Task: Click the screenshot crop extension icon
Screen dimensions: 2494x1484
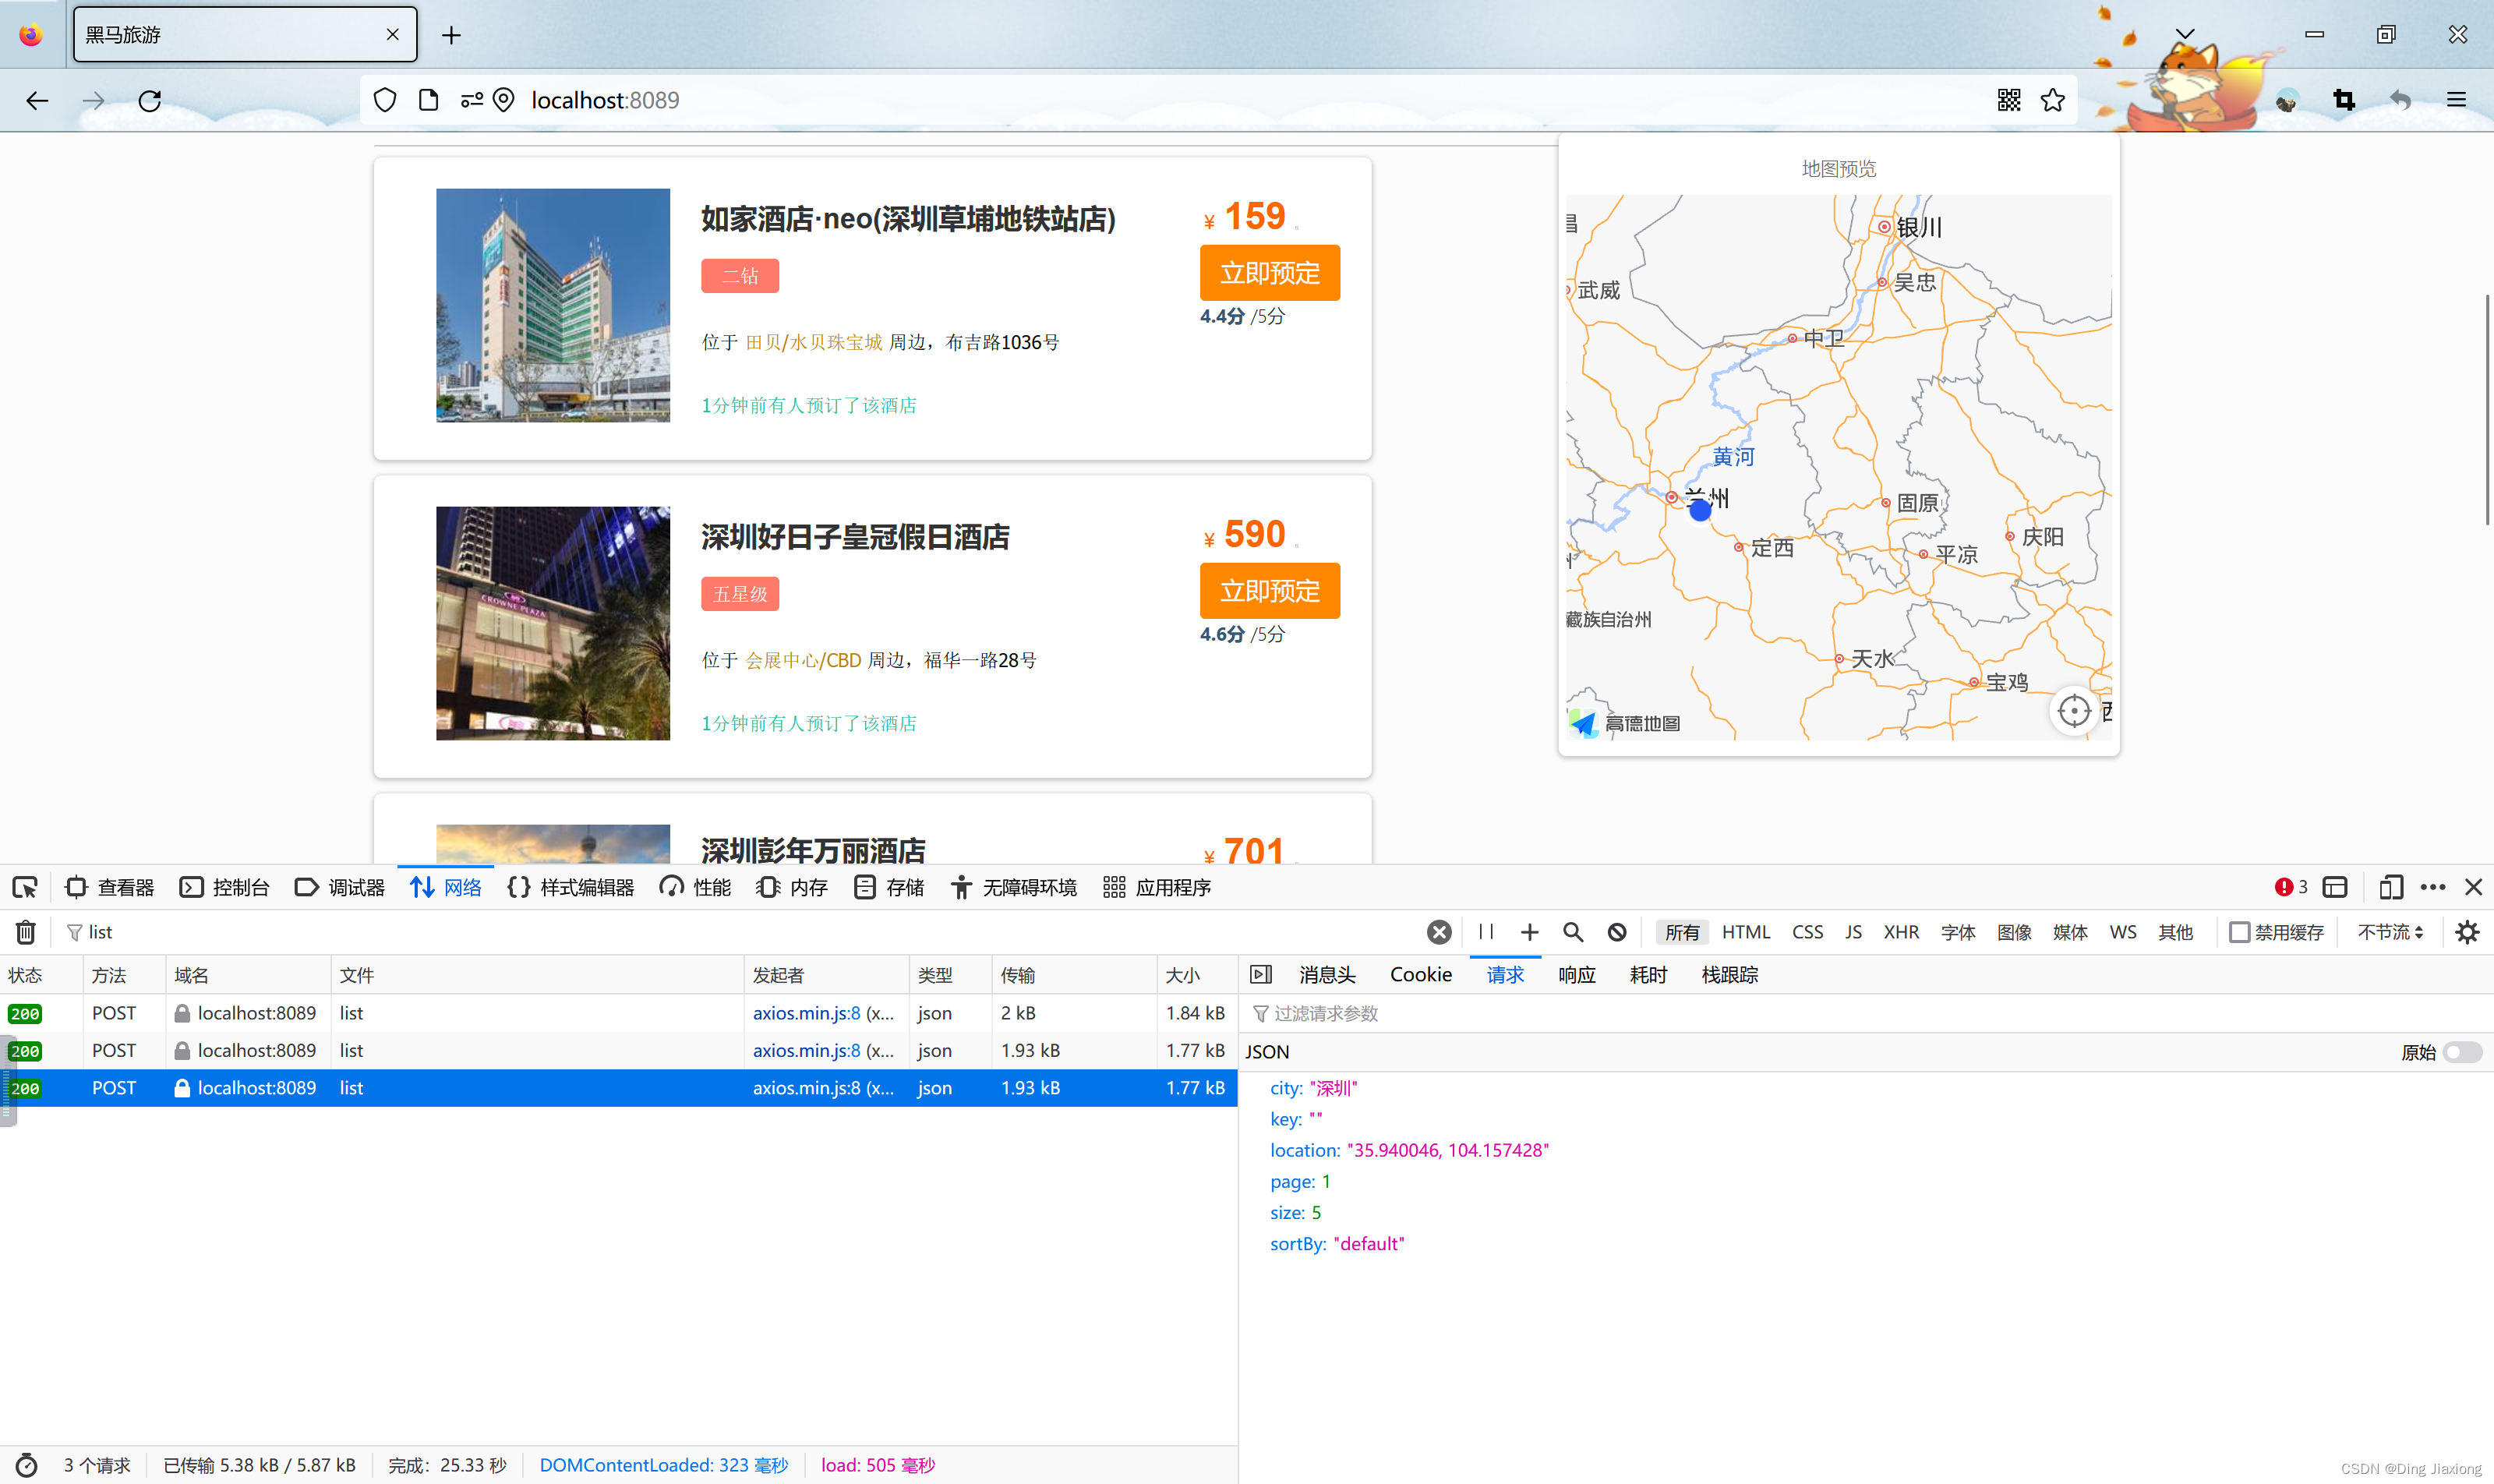Action: [x=2344, y=100]
